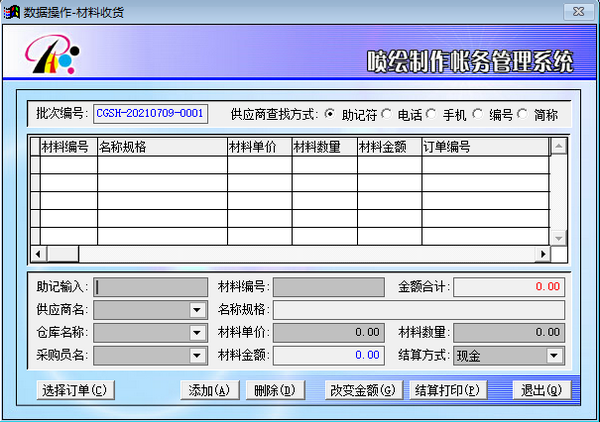Open the 采购员名 dropdown list
The height and width of the screenshot is (422, 600).
pos(197,355)
